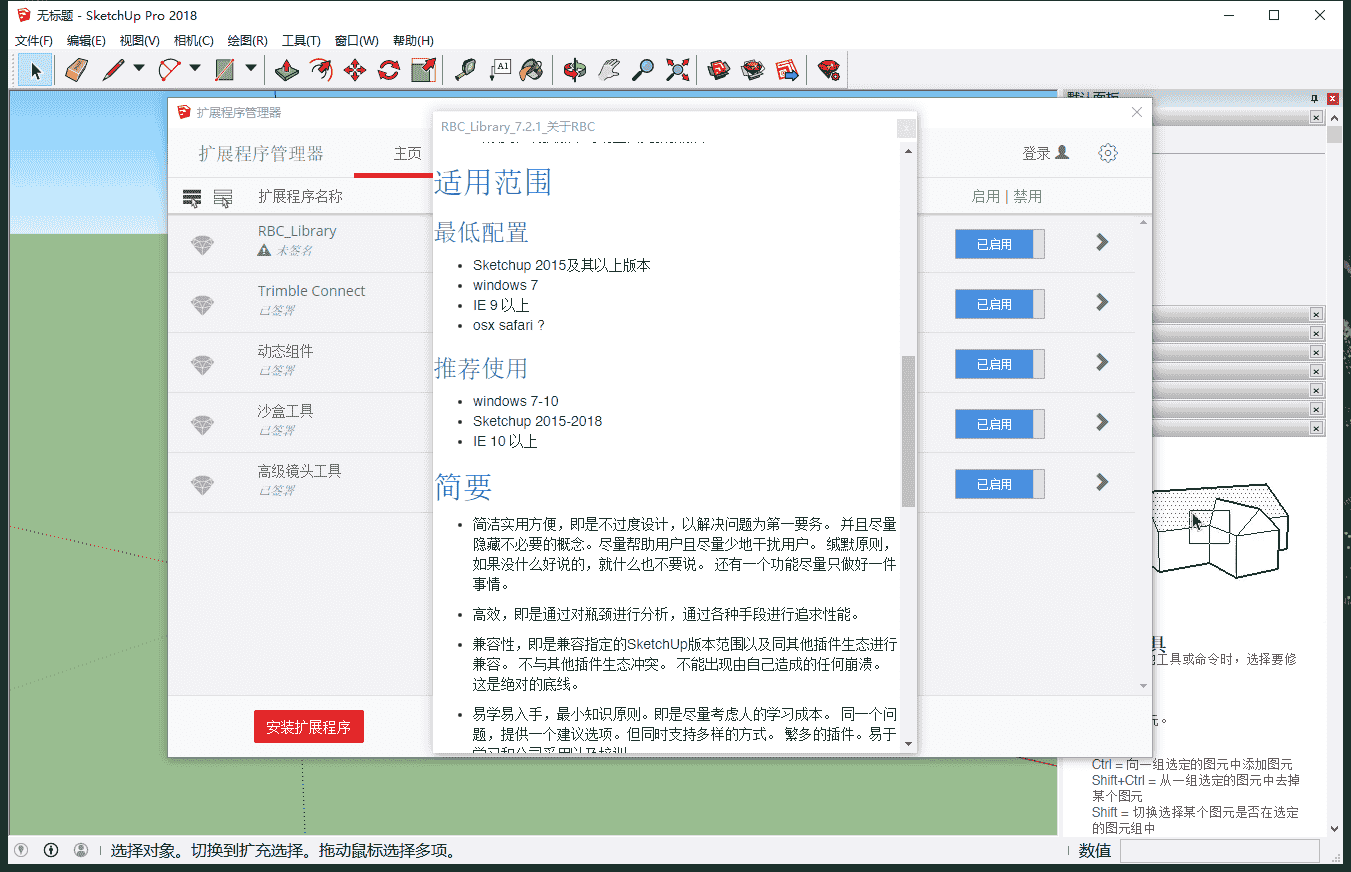Open the 帮助(H) menu
The height and width of the screenshot is (872, 1351).
coord(413,41)
